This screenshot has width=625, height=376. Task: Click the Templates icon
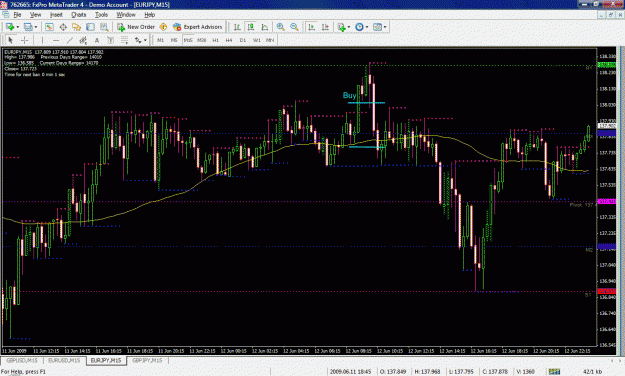[377, 27]
